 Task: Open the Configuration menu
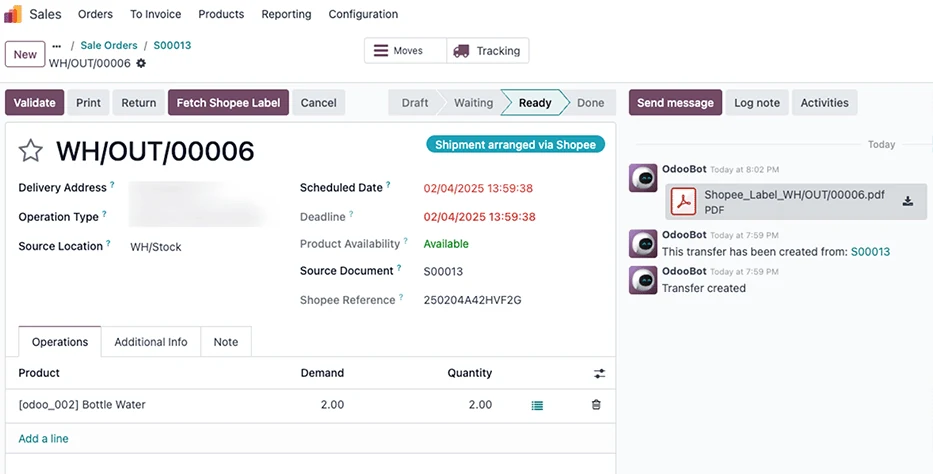tap(364, 14)
